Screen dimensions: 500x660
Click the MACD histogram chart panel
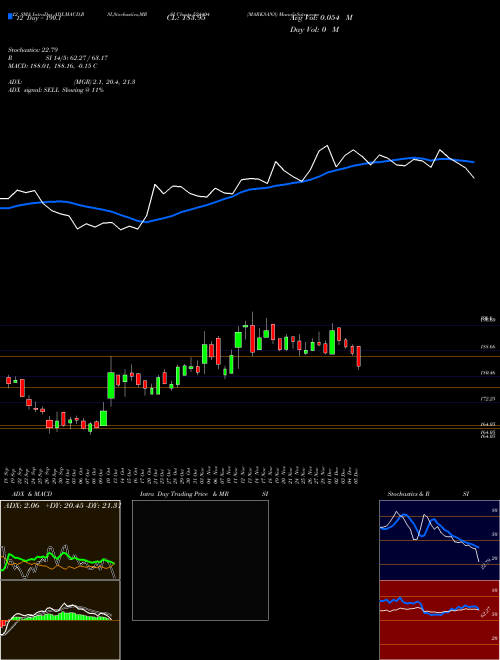click(60, 620)
